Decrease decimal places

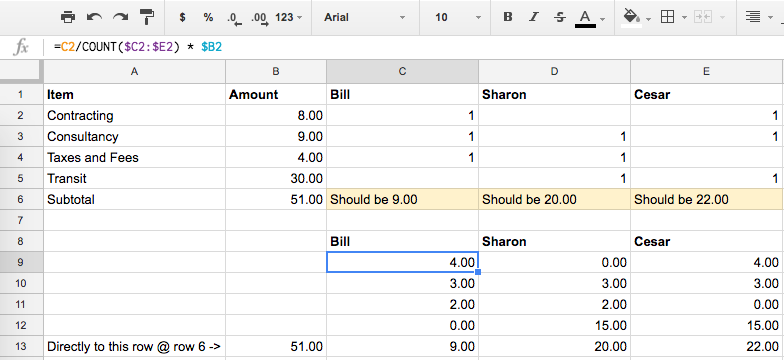coord(234,18)
